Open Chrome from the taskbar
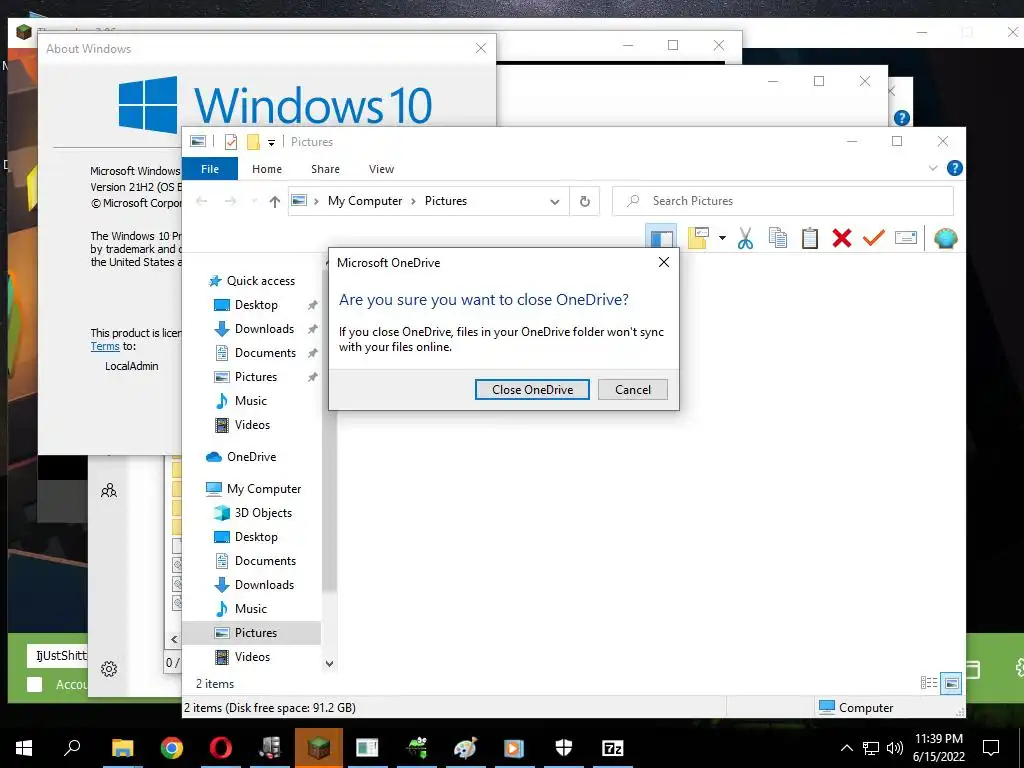Image resolution: width=1024 pixels, height=768 pixels. 172,748
